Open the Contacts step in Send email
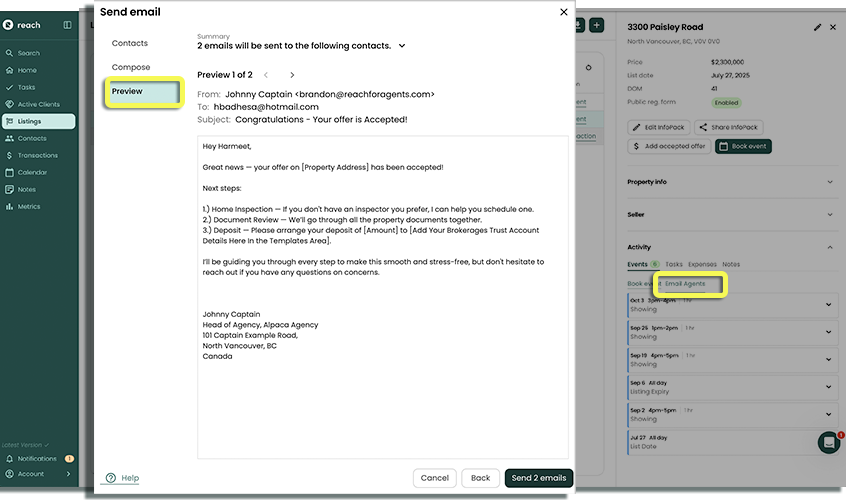Viewport: 846px width, 500px height. pos(130,43)
